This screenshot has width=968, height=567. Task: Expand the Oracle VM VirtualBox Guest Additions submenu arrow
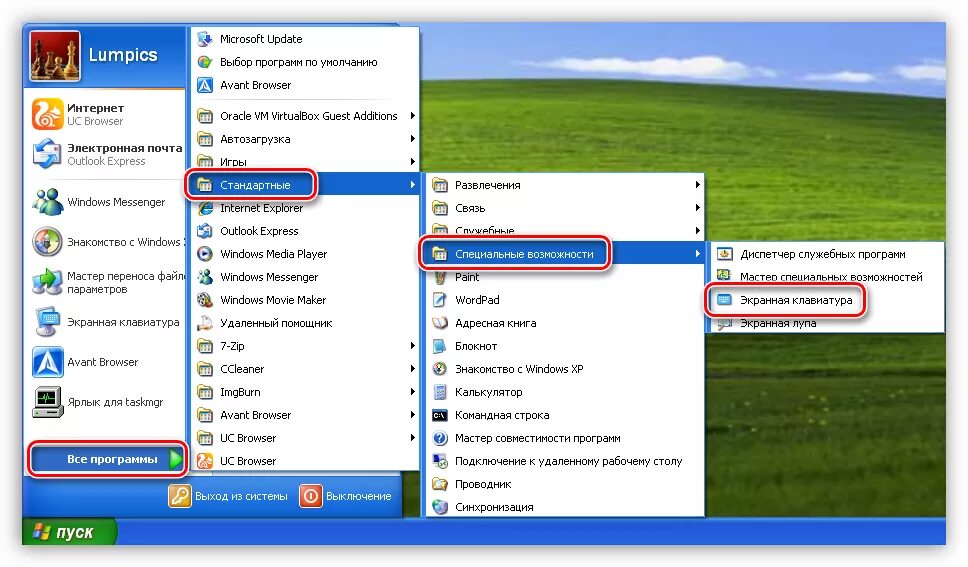point(412,116)
